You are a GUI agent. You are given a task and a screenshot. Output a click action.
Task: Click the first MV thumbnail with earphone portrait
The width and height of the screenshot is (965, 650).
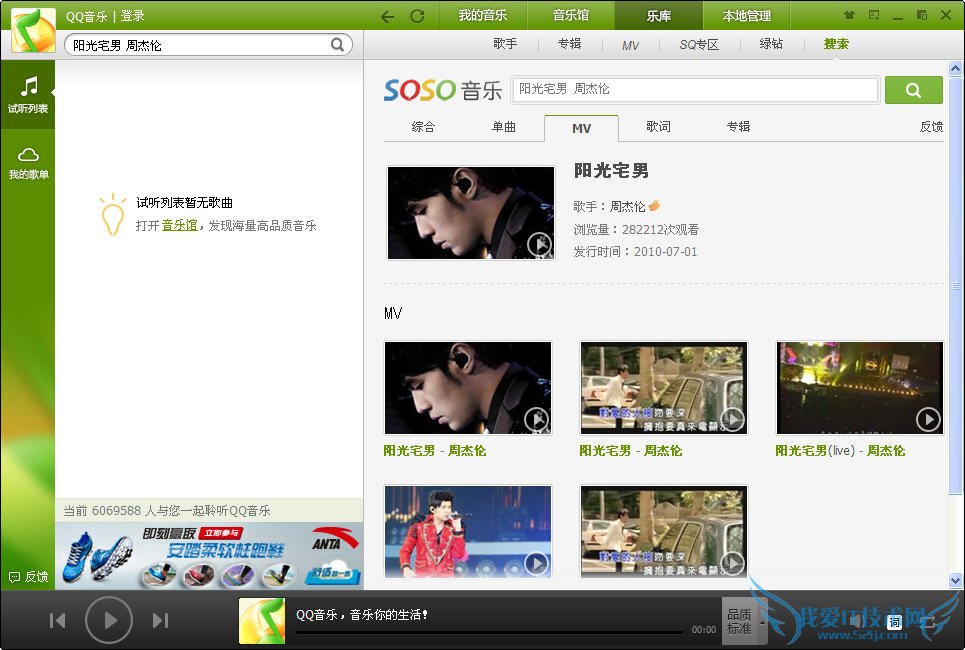tap(468, 388)
